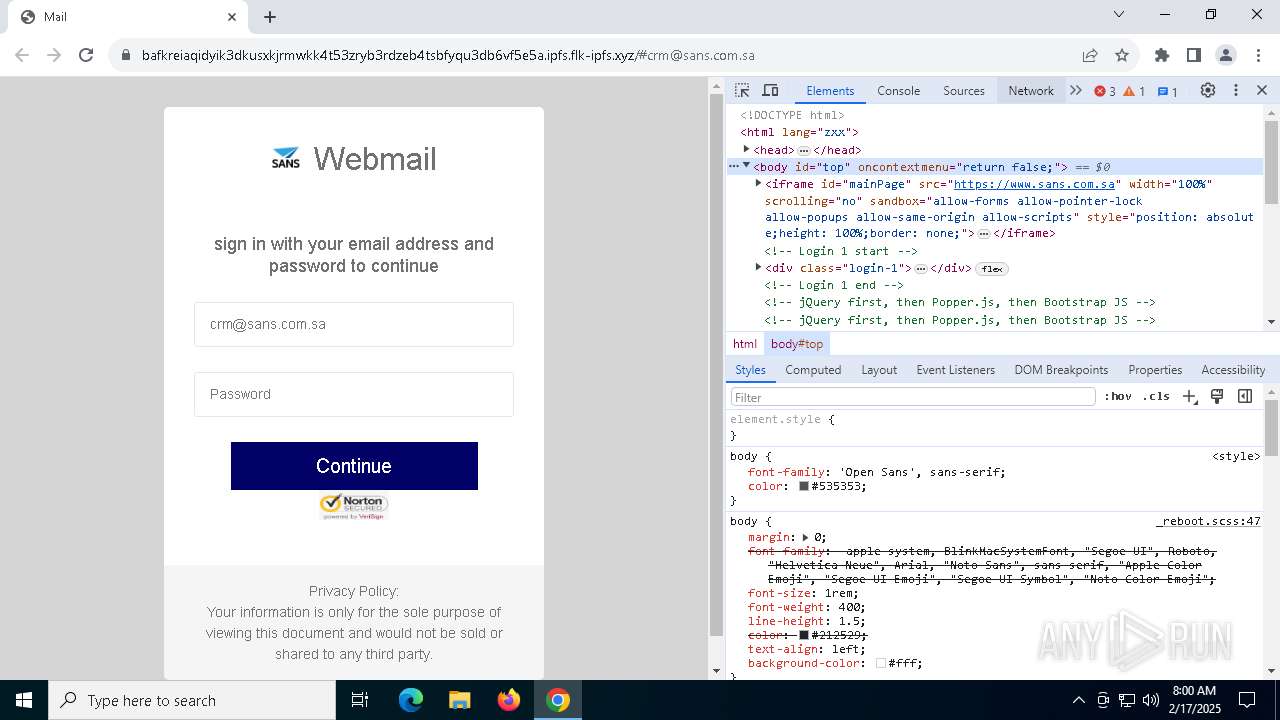The width and height of the screenshot is (1280, 720).
Task: Click the options dots beside body node
Action: (733, 166)
